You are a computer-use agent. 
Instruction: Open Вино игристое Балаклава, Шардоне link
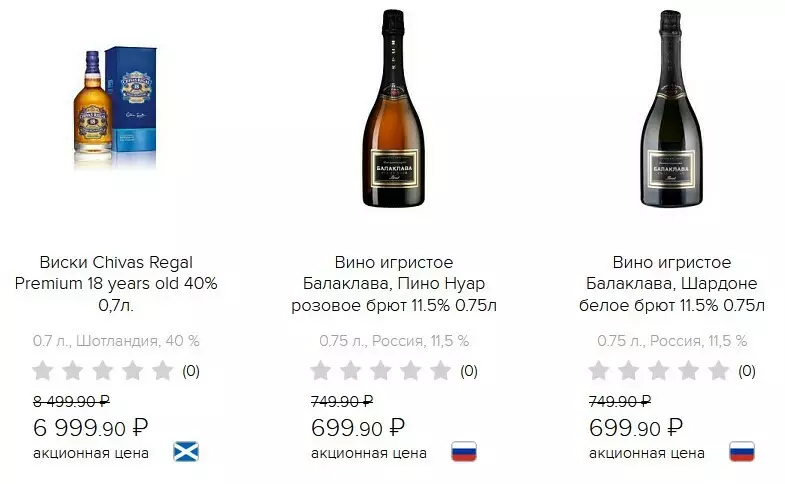pos(671,283)
